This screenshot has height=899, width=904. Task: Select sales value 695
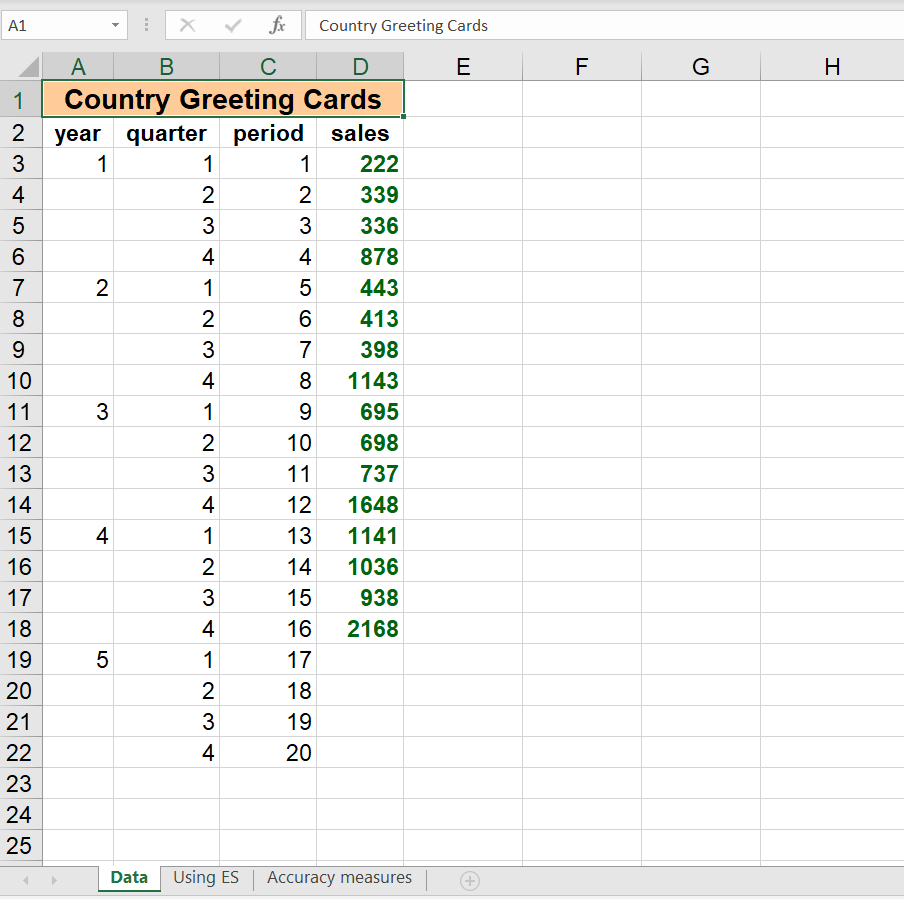click(x=360, y=412)
